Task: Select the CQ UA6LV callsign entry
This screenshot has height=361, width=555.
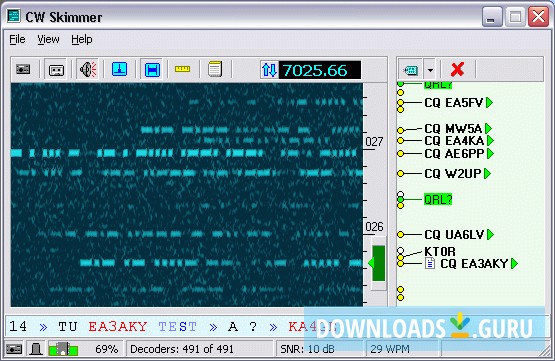Action: [x=454, y=234]
